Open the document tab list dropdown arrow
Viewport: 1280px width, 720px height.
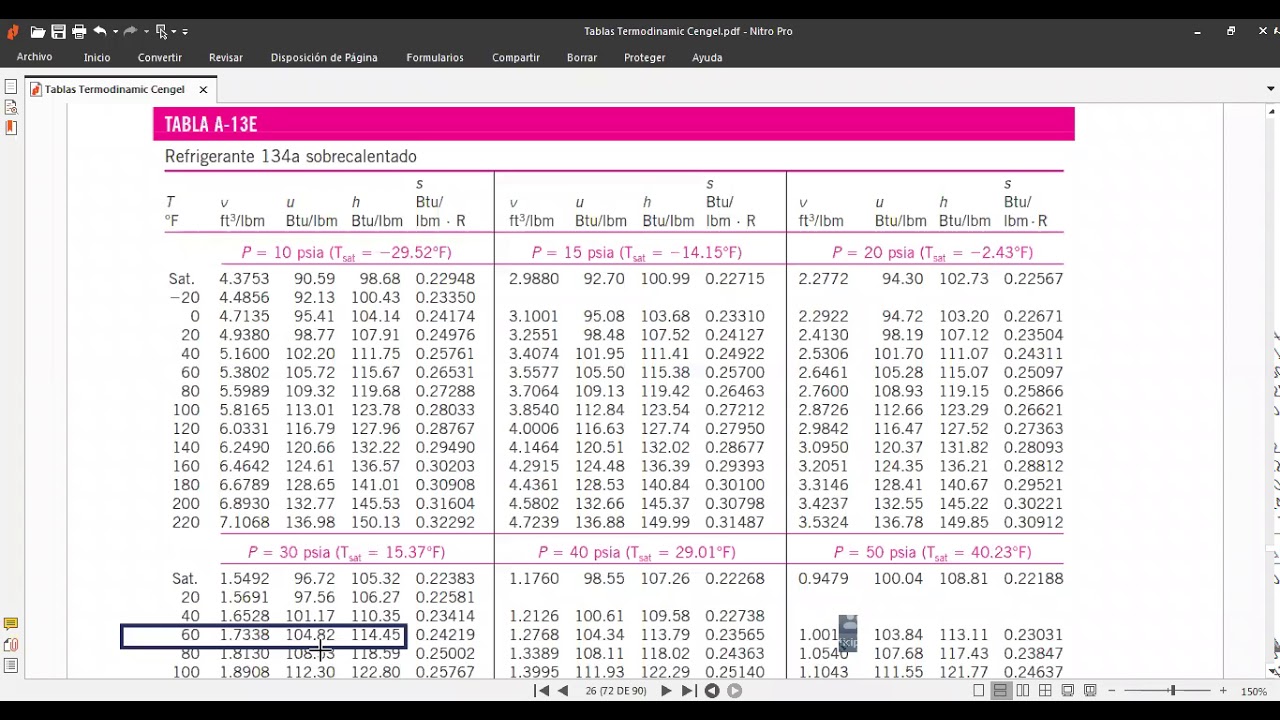point(1271,89)
